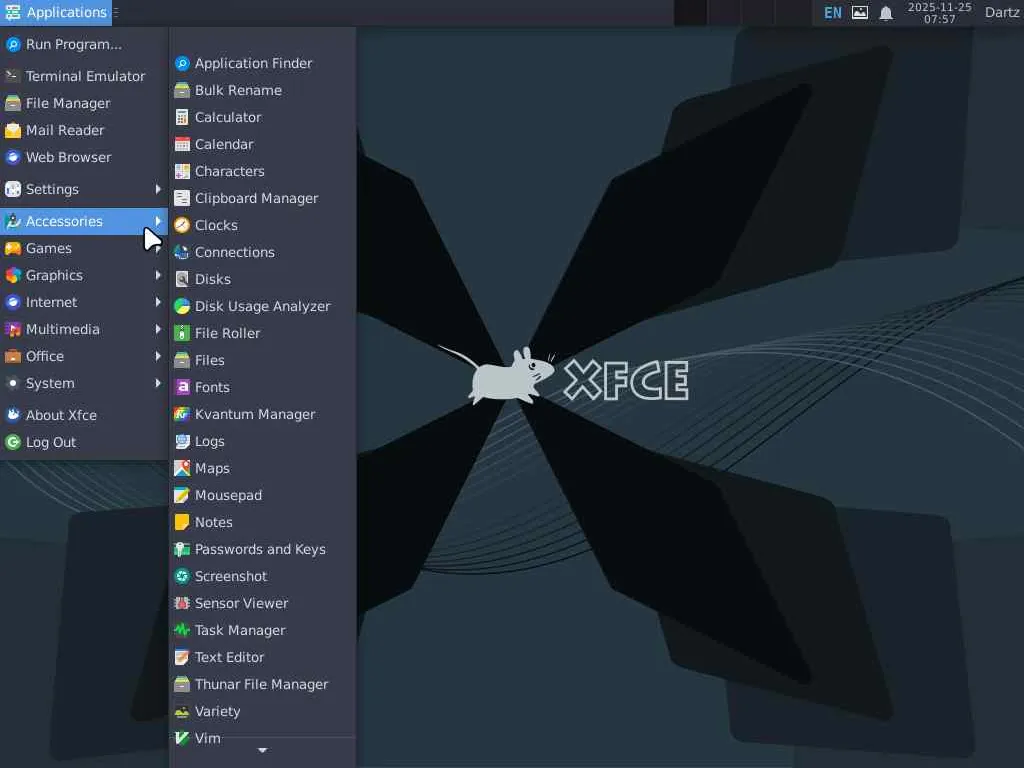Expand the Multimedia submenu arrow

[158, 329]
